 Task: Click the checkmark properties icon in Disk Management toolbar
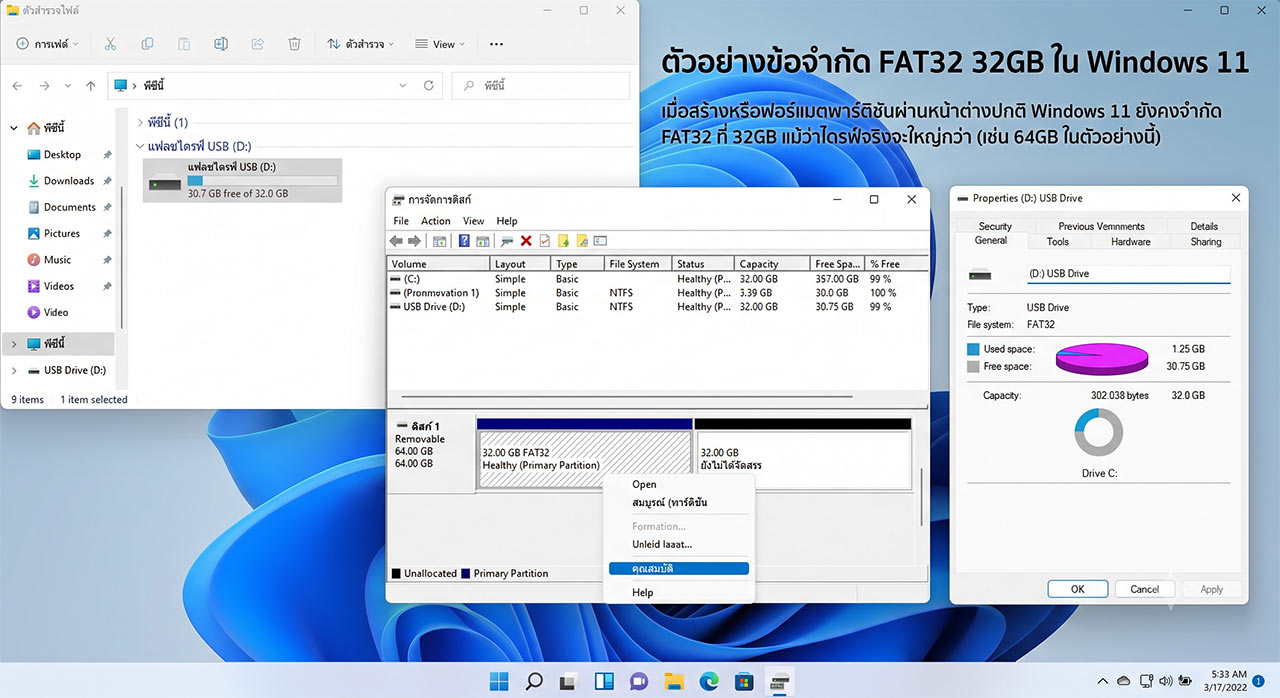click(545, 241)
